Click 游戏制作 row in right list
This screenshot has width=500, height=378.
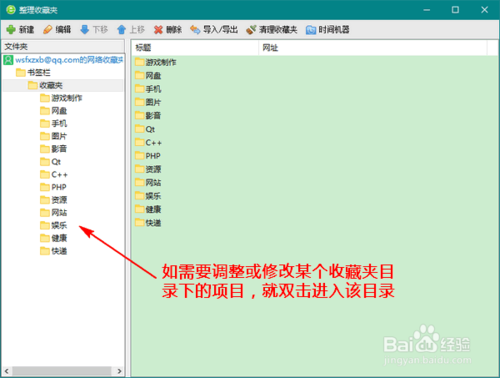(156, 62)
